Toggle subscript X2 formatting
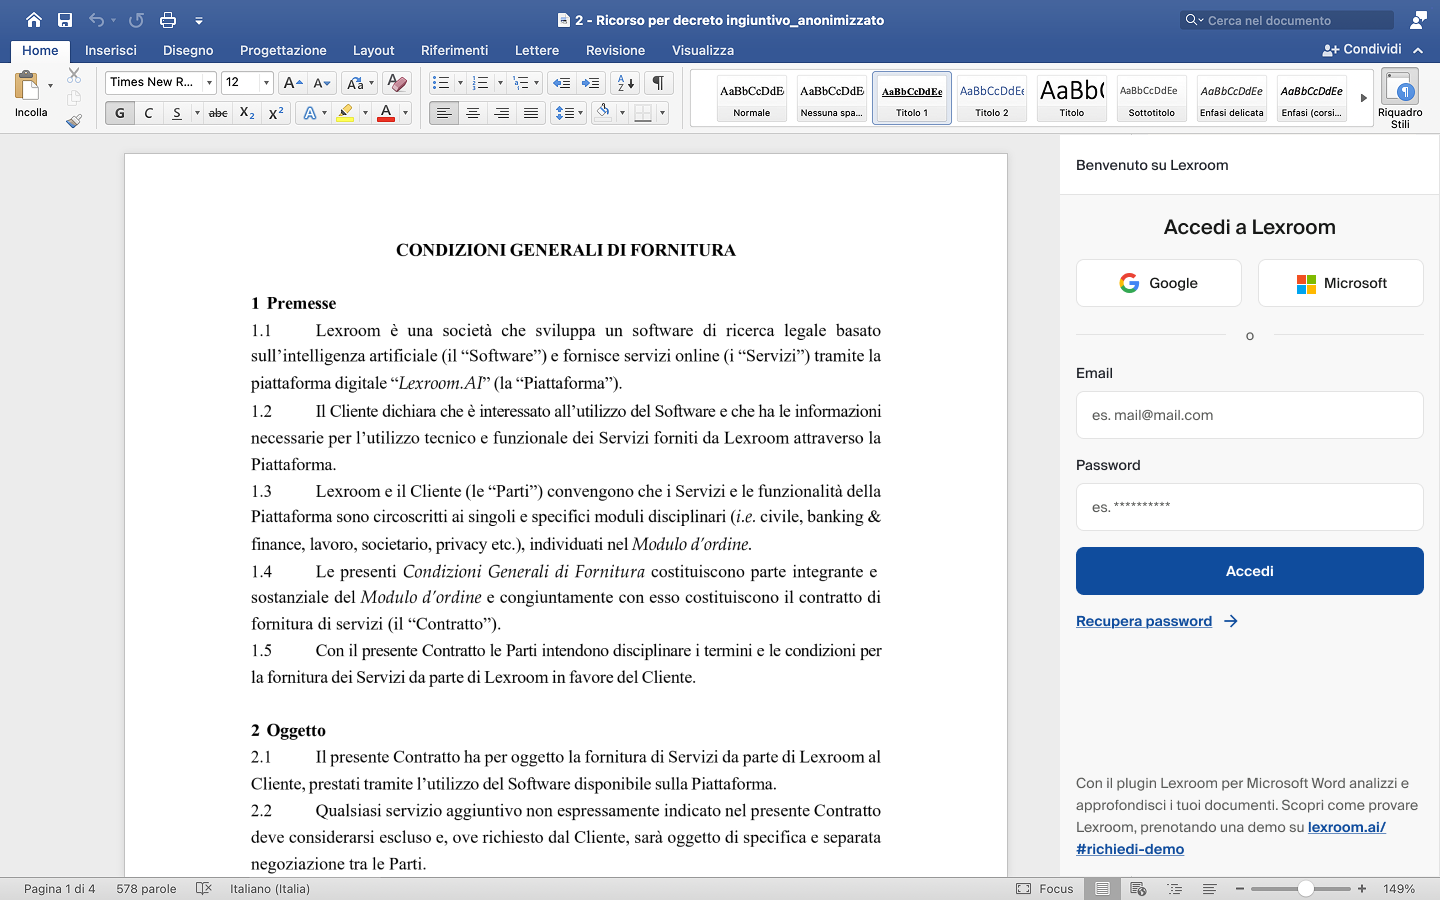This screenshot has width=1440, height=900. (247, 113)
